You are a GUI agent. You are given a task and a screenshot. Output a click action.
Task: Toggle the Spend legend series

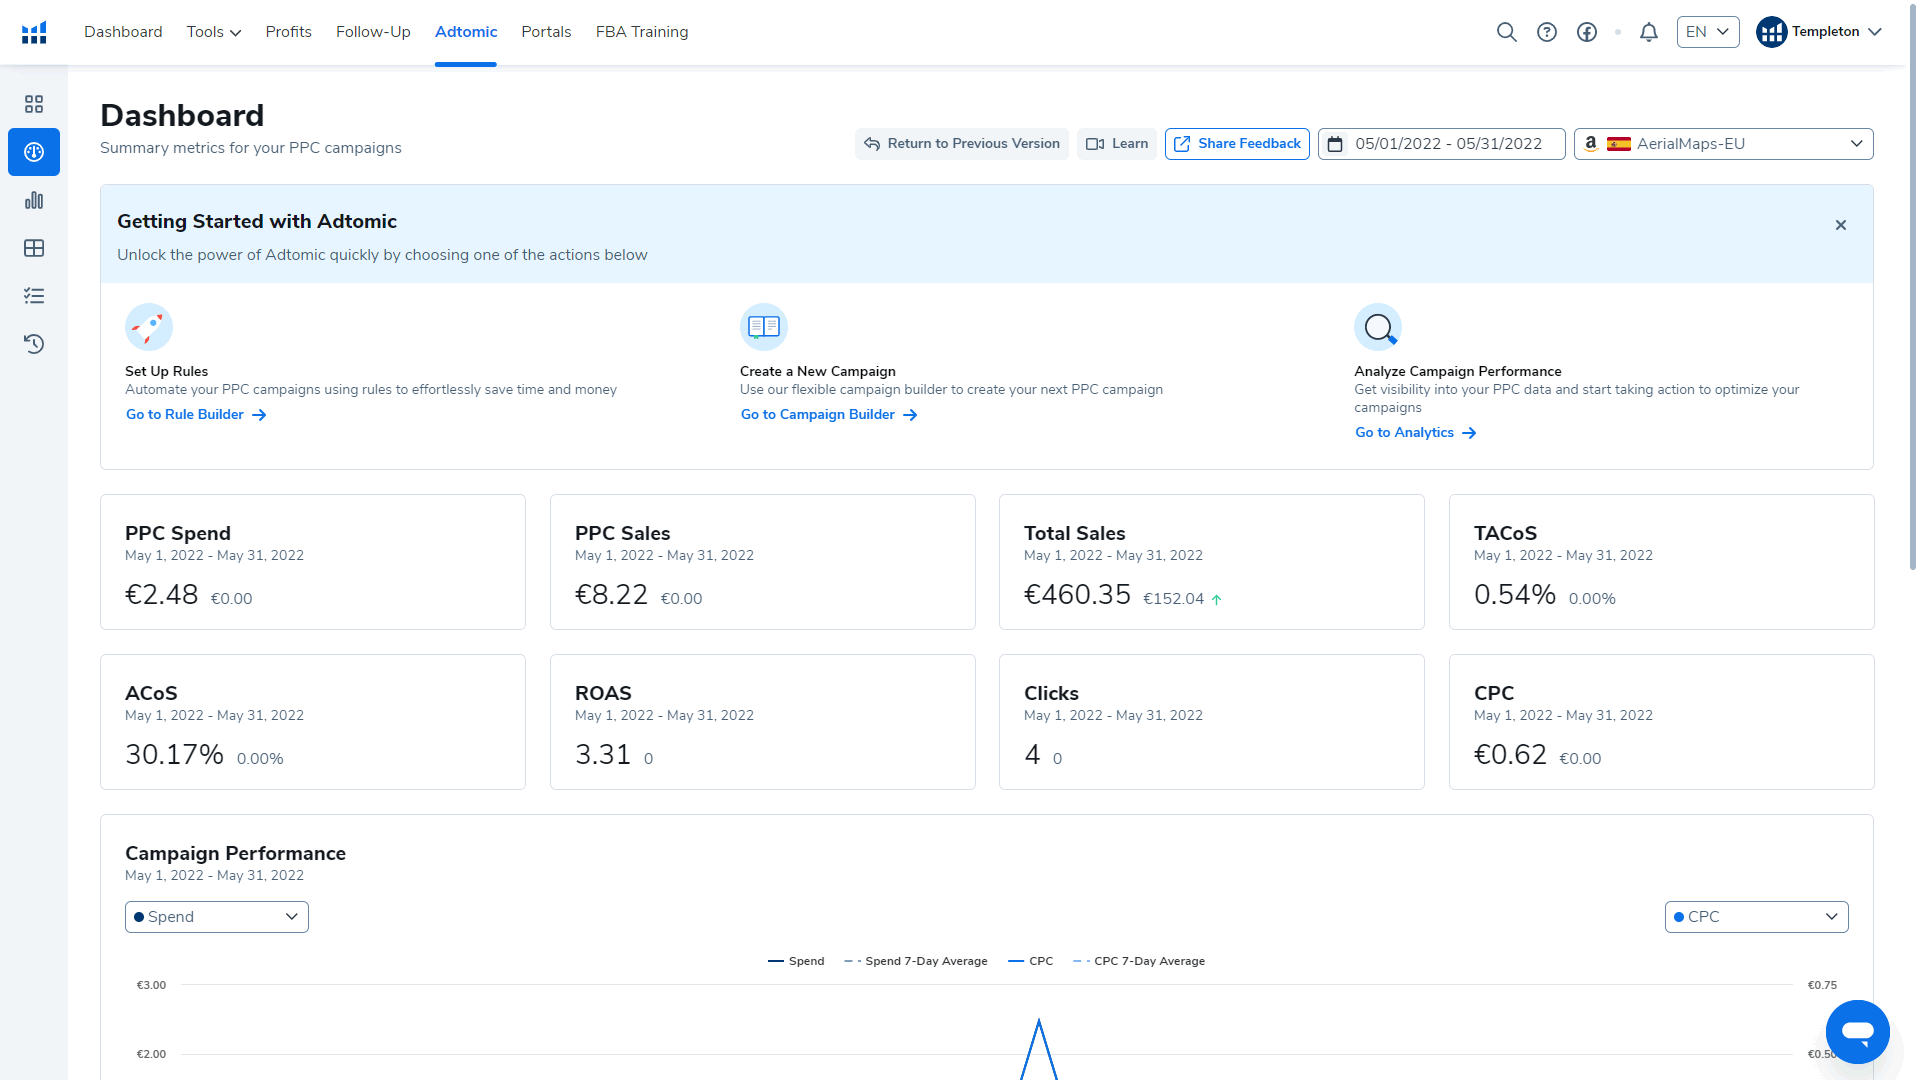pyautogui.click(x=796, y=961)
